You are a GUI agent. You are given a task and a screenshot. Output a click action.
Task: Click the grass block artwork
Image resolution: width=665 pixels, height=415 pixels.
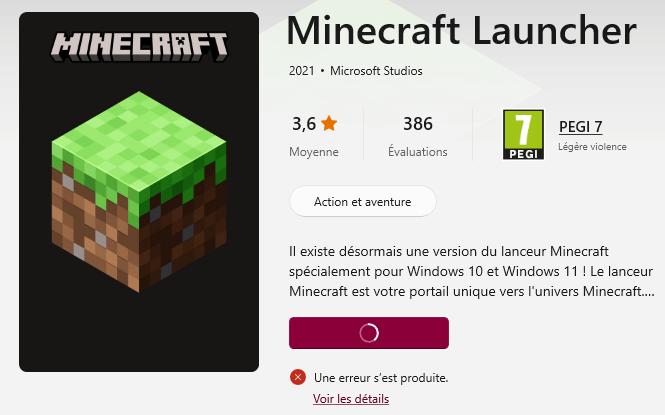tap(139, 192)
